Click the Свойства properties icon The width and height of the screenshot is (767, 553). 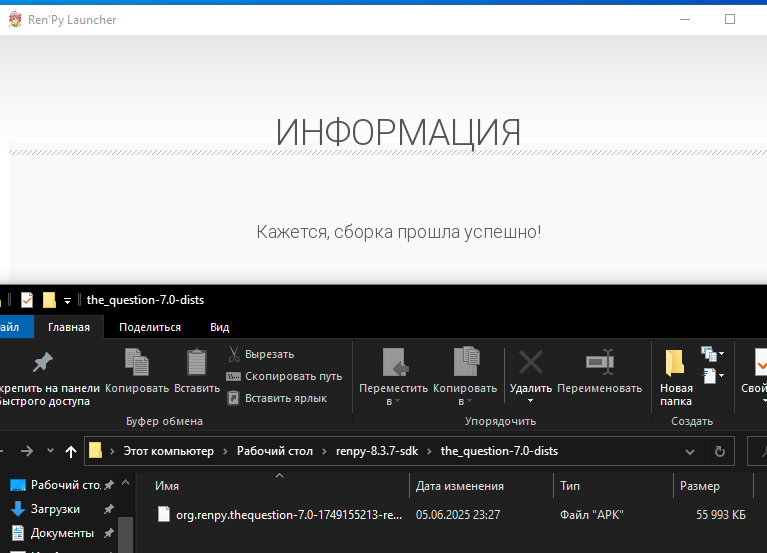[x=759, y=362]
